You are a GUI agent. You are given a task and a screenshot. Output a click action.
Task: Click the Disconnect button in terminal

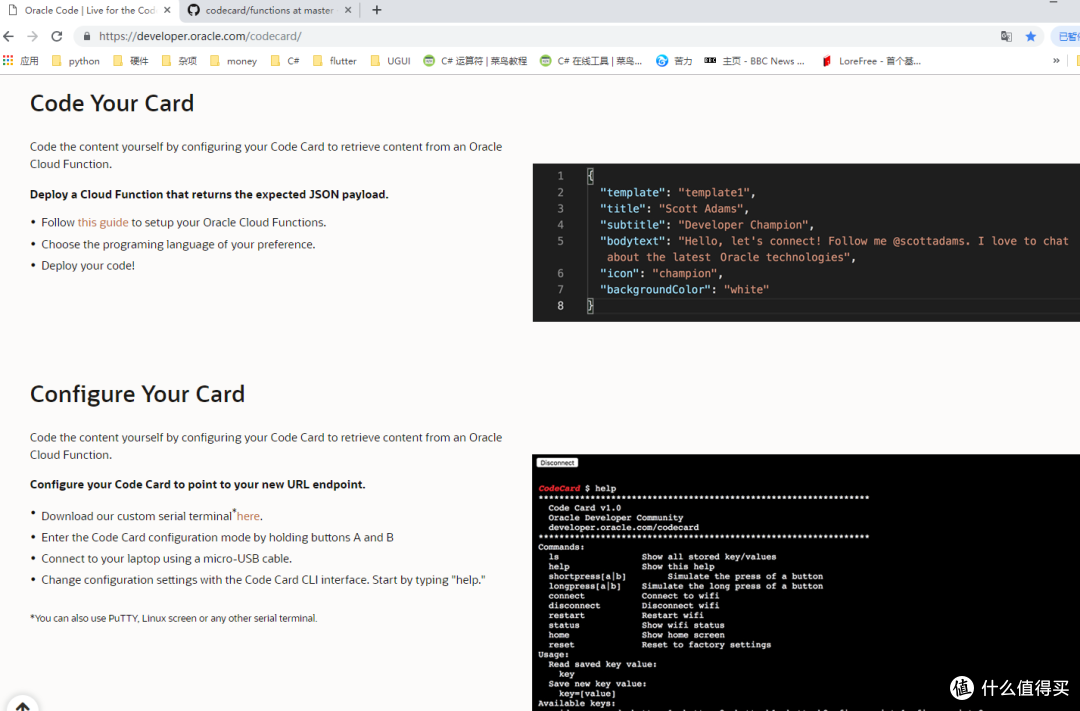(x=557, y=463)
